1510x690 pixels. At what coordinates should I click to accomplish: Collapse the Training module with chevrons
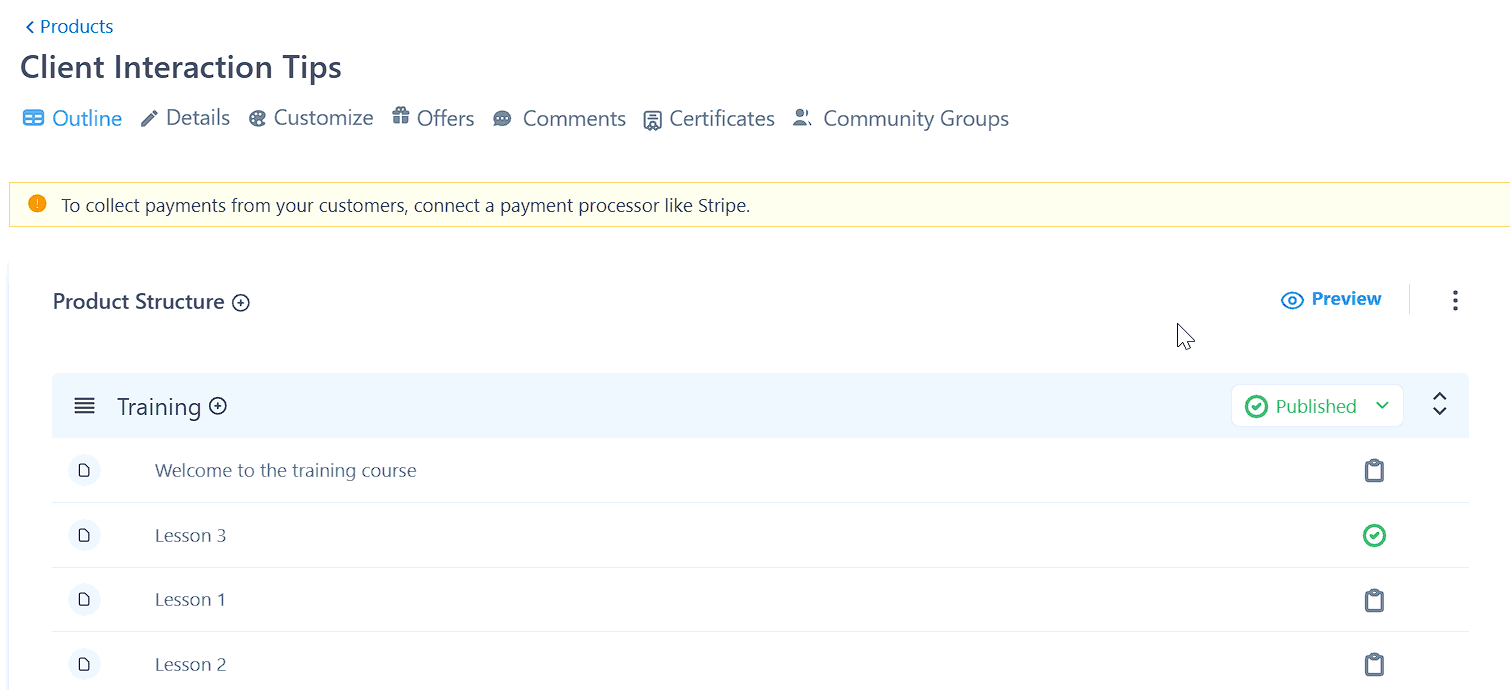pos(1439,404)
